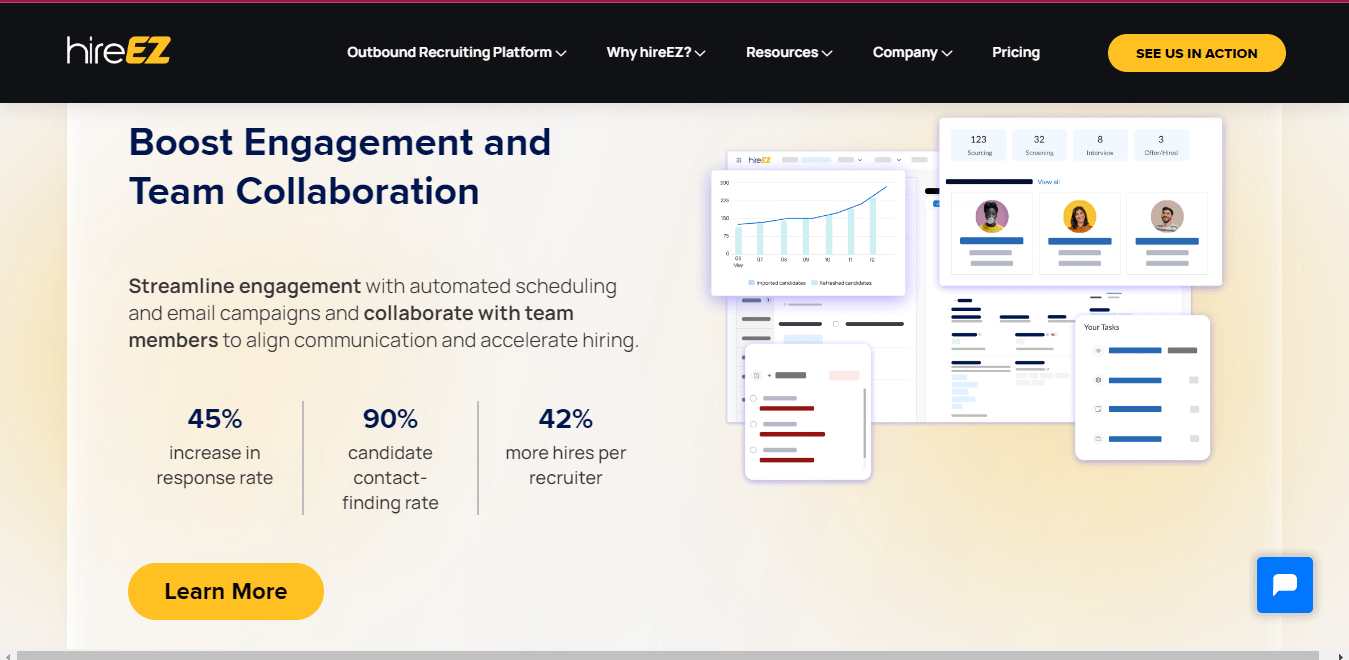This screenshot has height=660, width=1349.
Task: Click the hireEZ logo inside the dashboard mockup
Action: 760,160
